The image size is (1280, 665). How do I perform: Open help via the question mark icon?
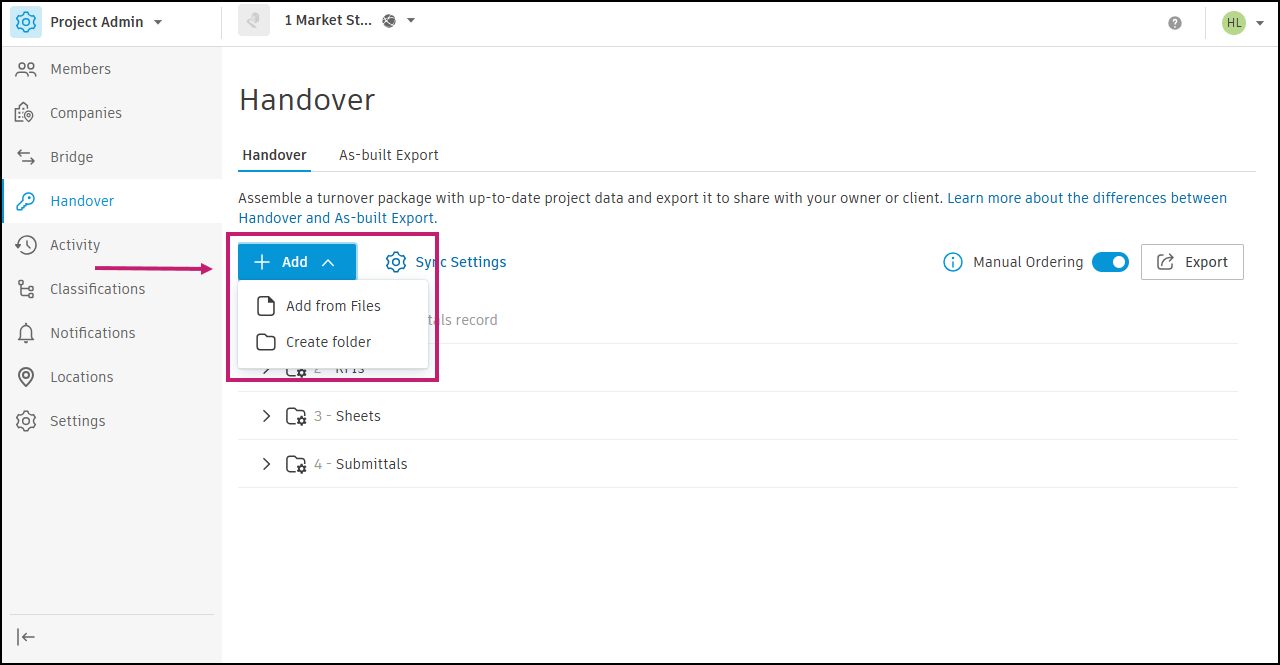point(1175,22)
